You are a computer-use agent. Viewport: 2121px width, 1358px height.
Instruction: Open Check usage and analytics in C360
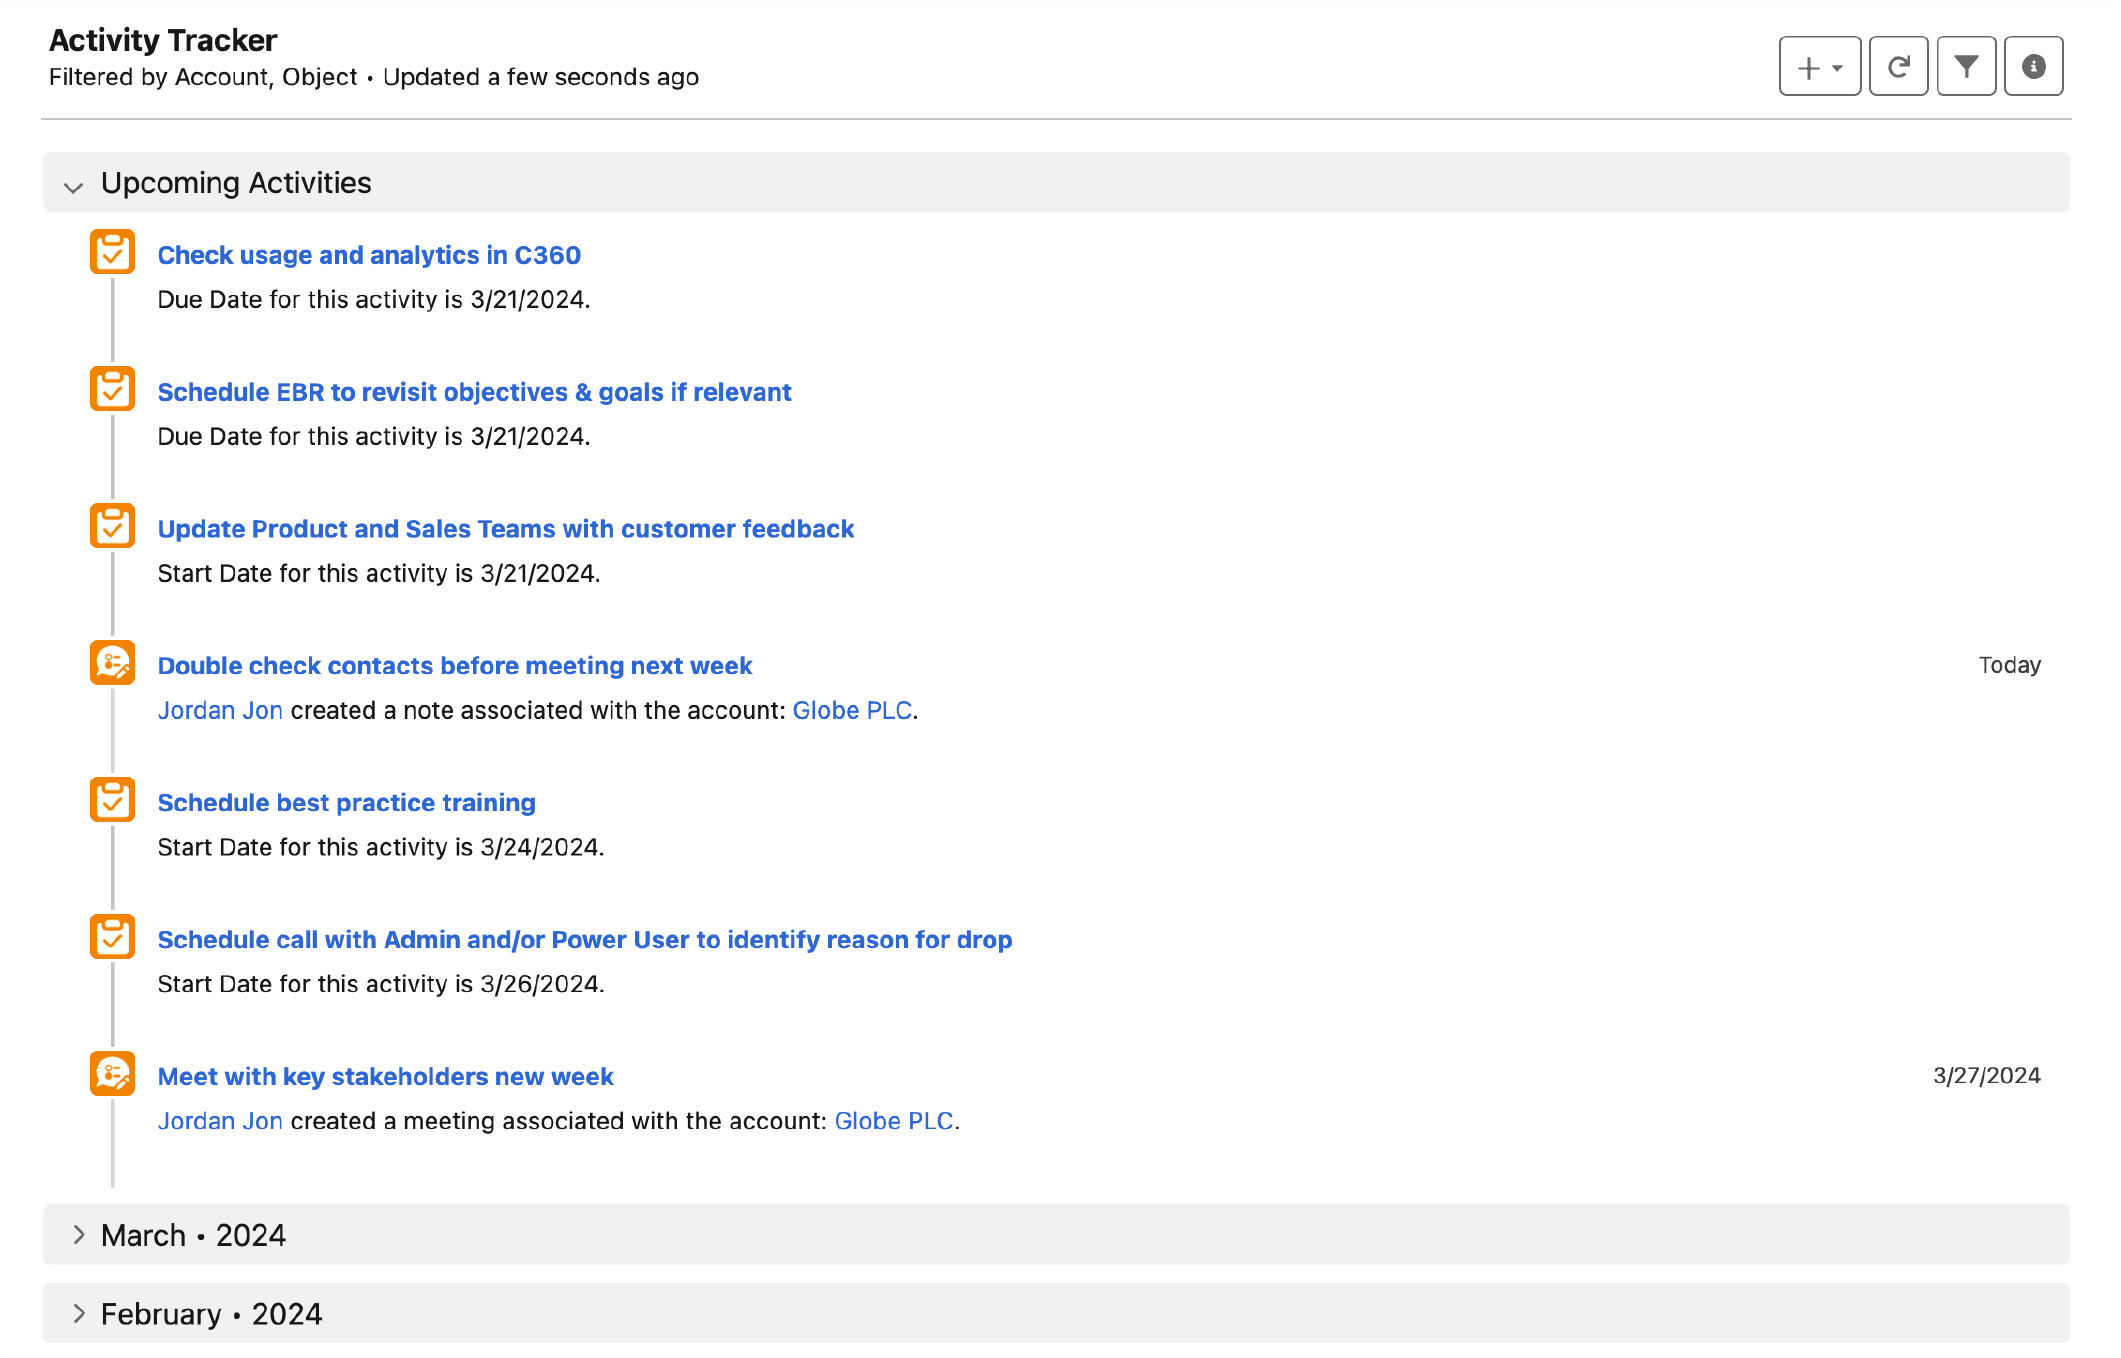point(369,255)
